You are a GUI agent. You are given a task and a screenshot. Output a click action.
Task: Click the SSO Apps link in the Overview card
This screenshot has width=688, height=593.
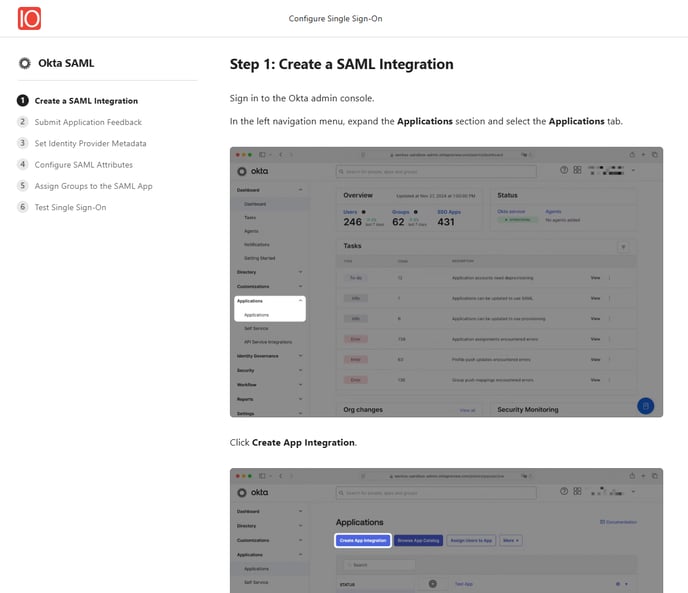[449, 212]
